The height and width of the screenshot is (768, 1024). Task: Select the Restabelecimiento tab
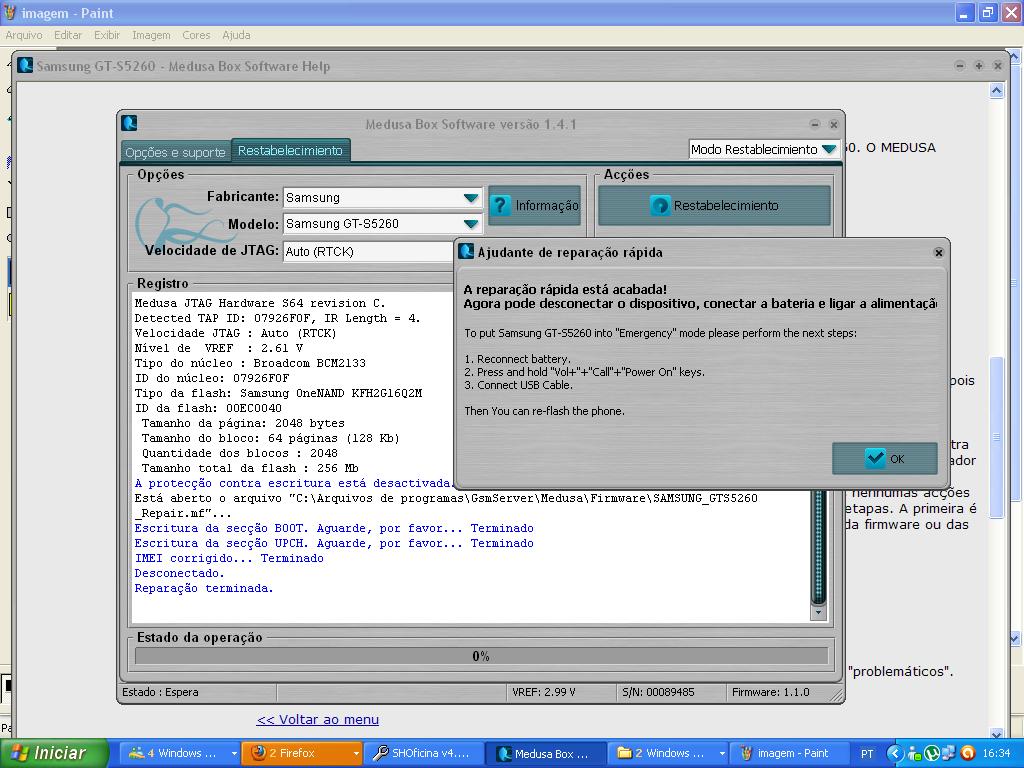click(290, 150)
